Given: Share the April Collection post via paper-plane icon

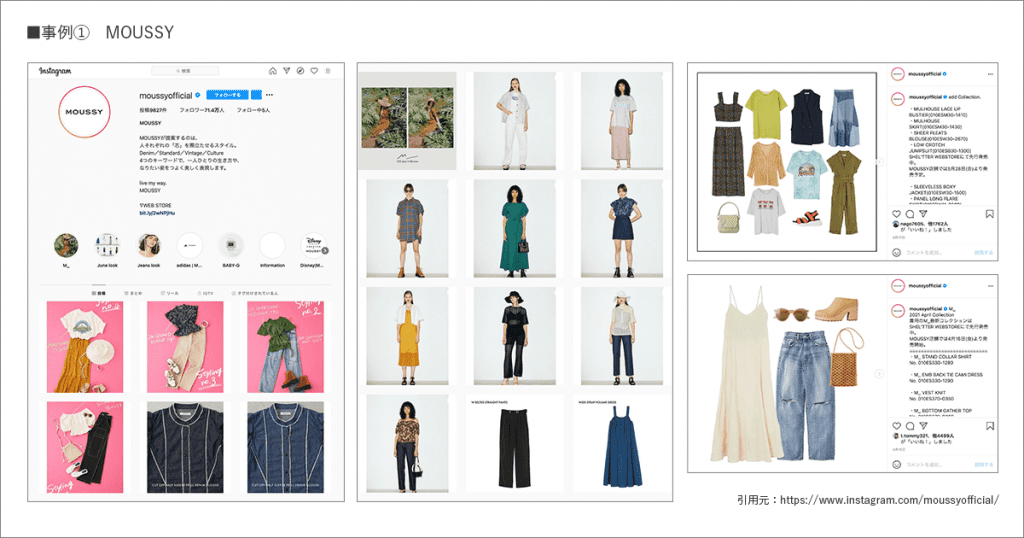Looking at the screenshot, I should (923, 426).
